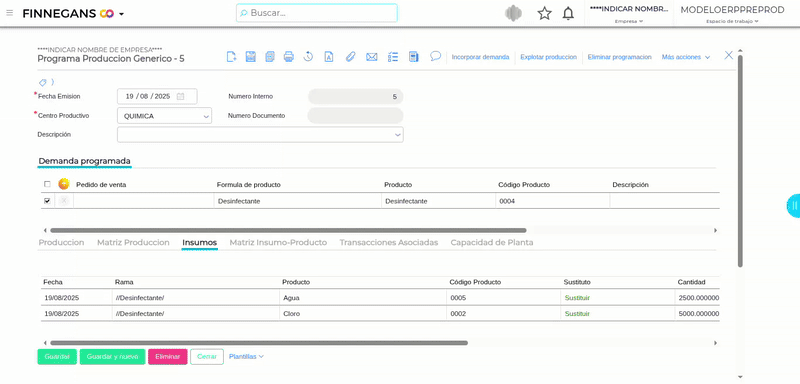
Task: Click the Pedido de venta cell for Desinfectante
Action: click(143, 201)
